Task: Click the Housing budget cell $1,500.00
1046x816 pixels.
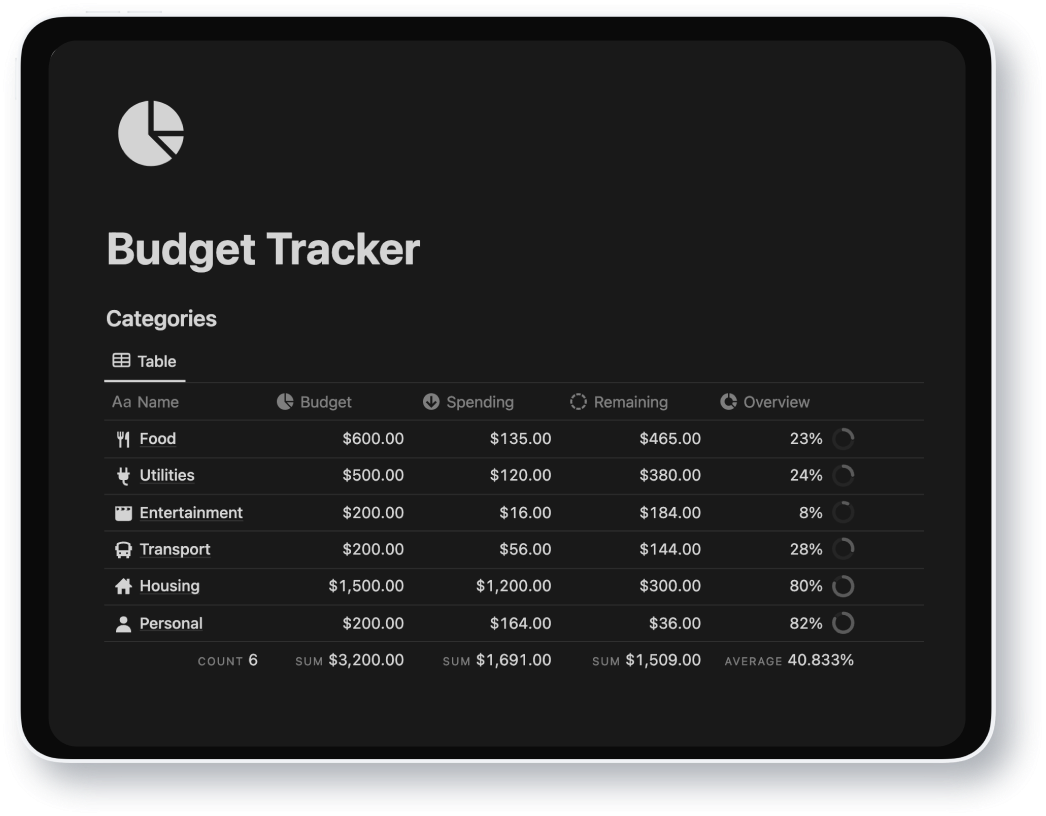Action: coord(366,586)
